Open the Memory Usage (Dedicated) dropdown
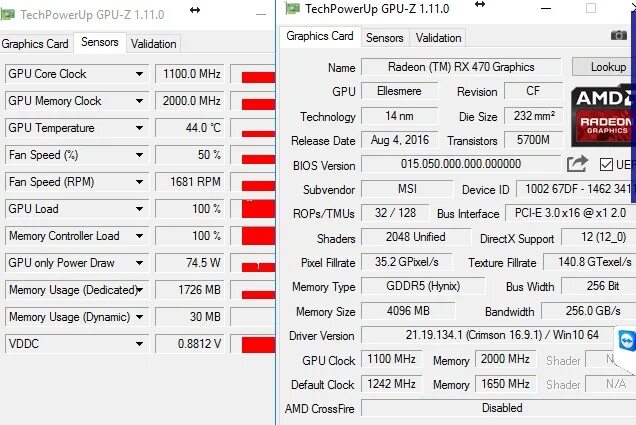 pos(140,290)
